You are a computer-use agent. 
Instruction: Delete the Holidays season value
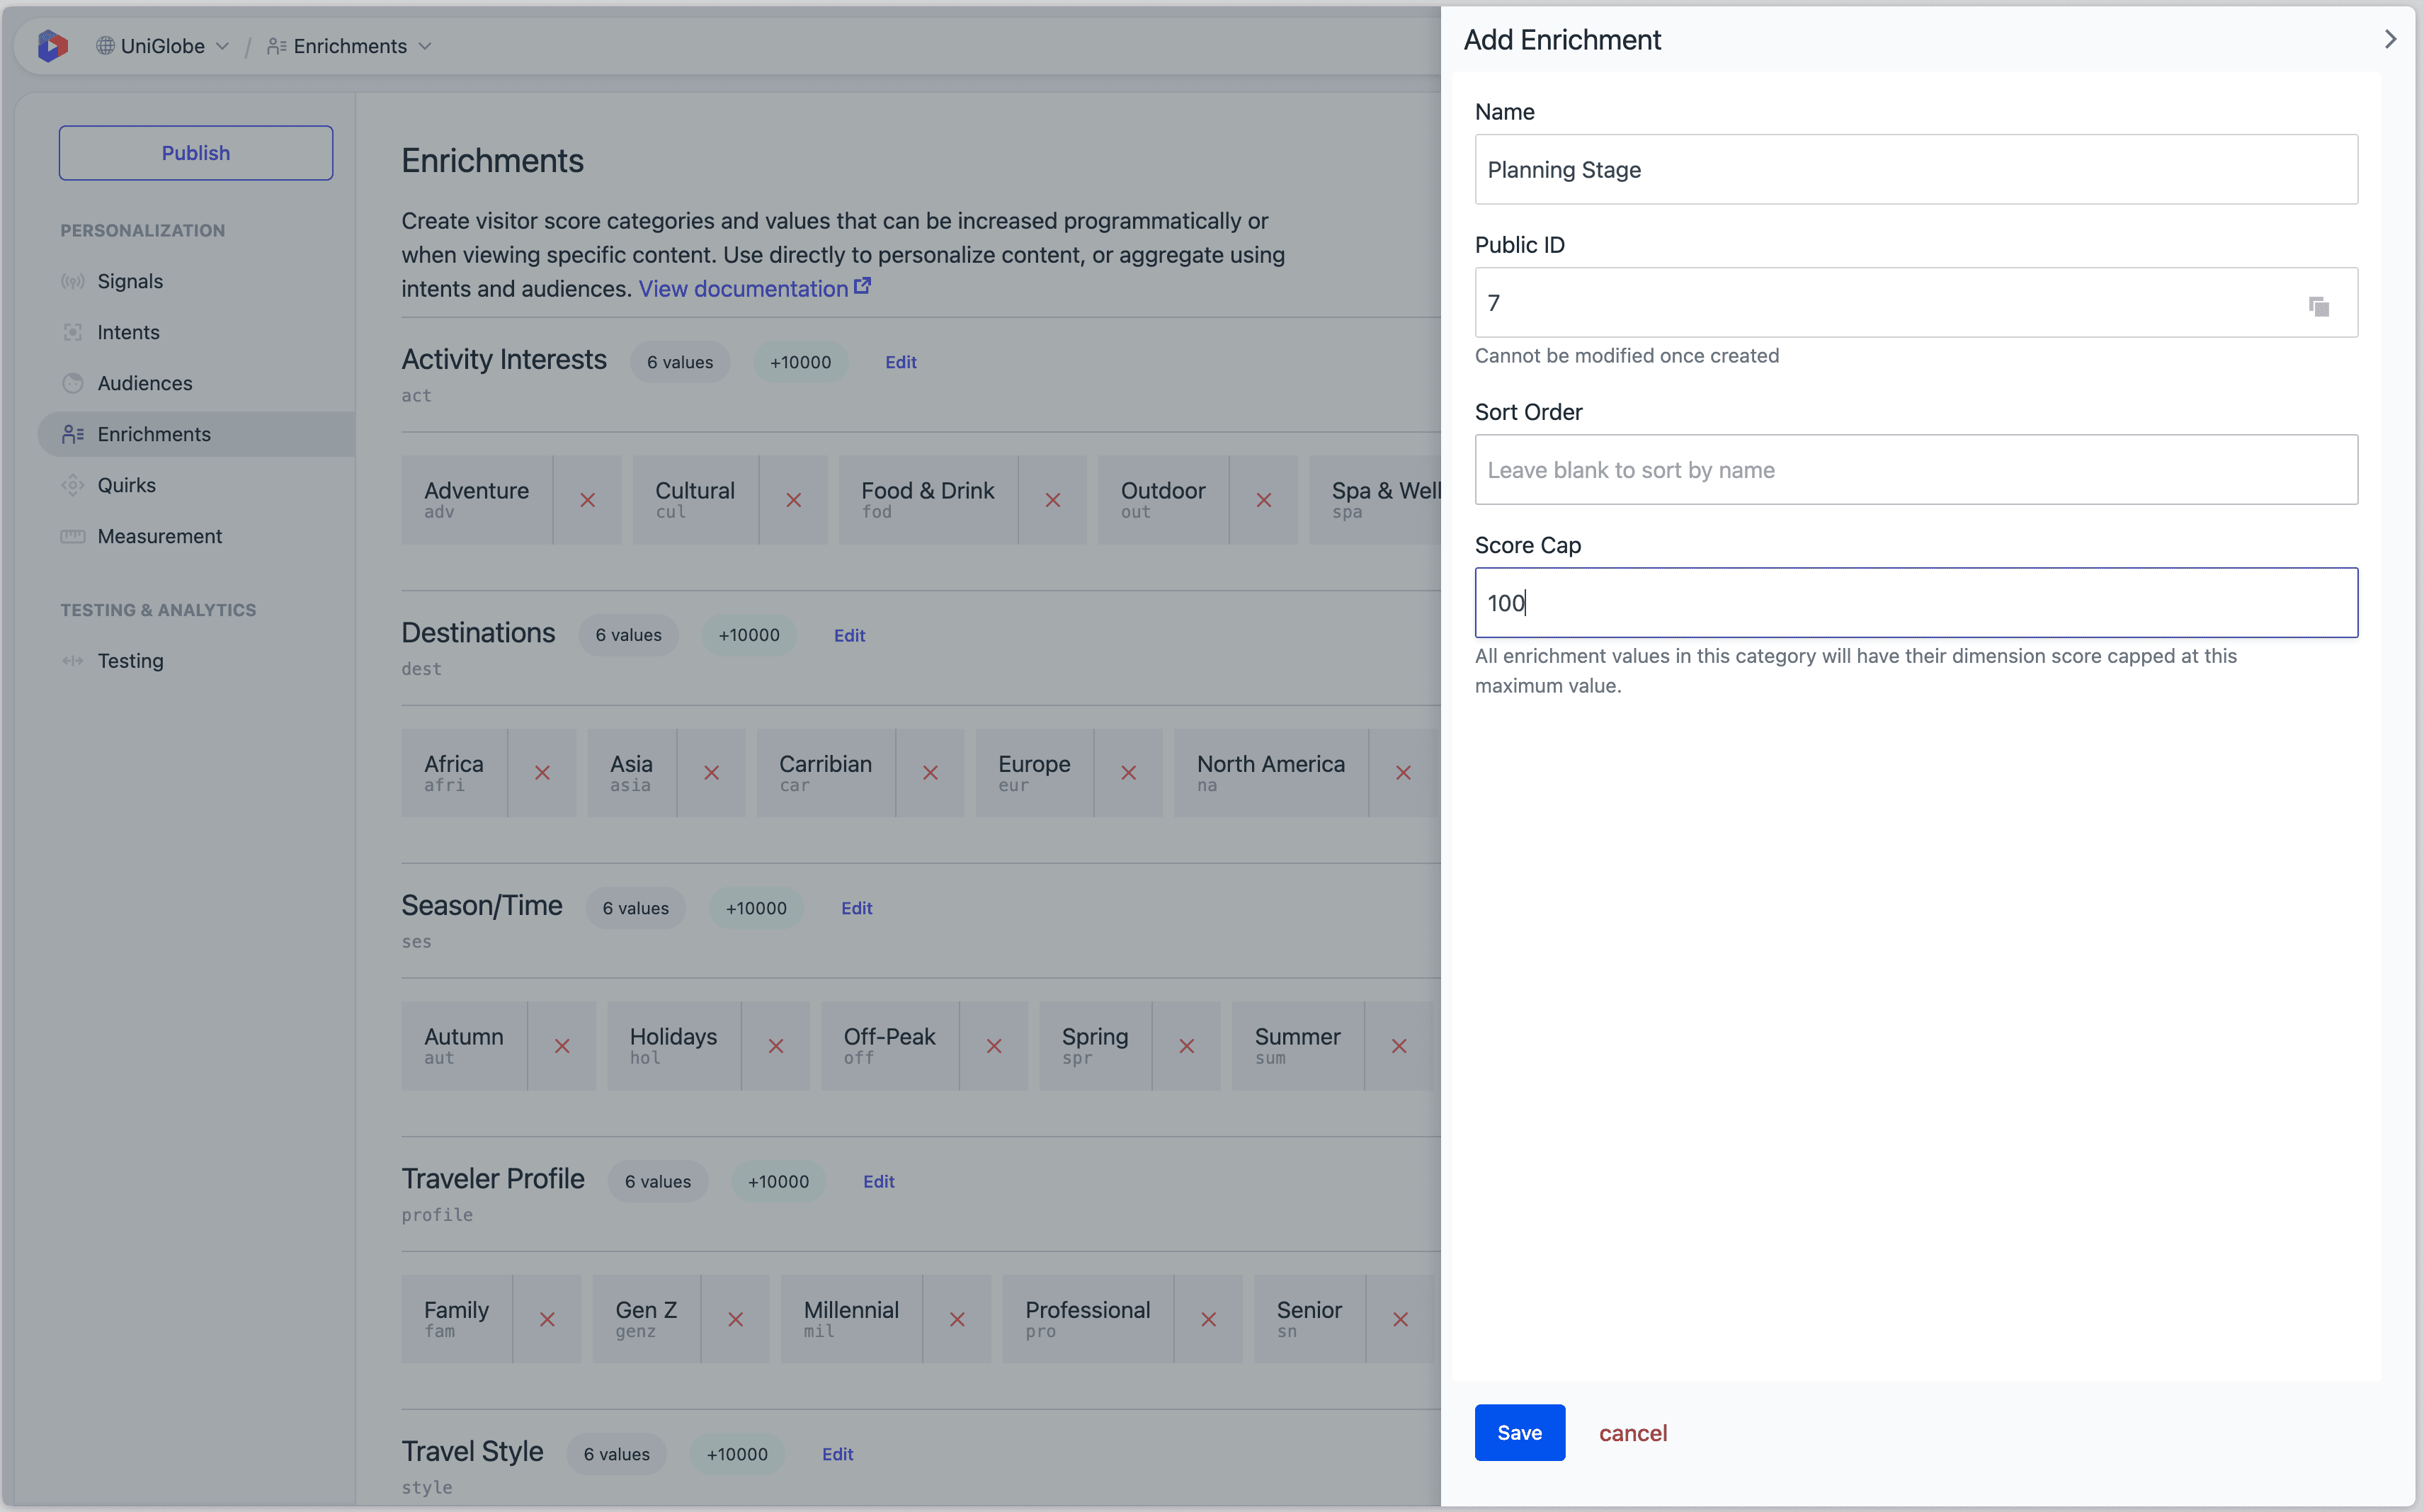tap(775, 1046)
